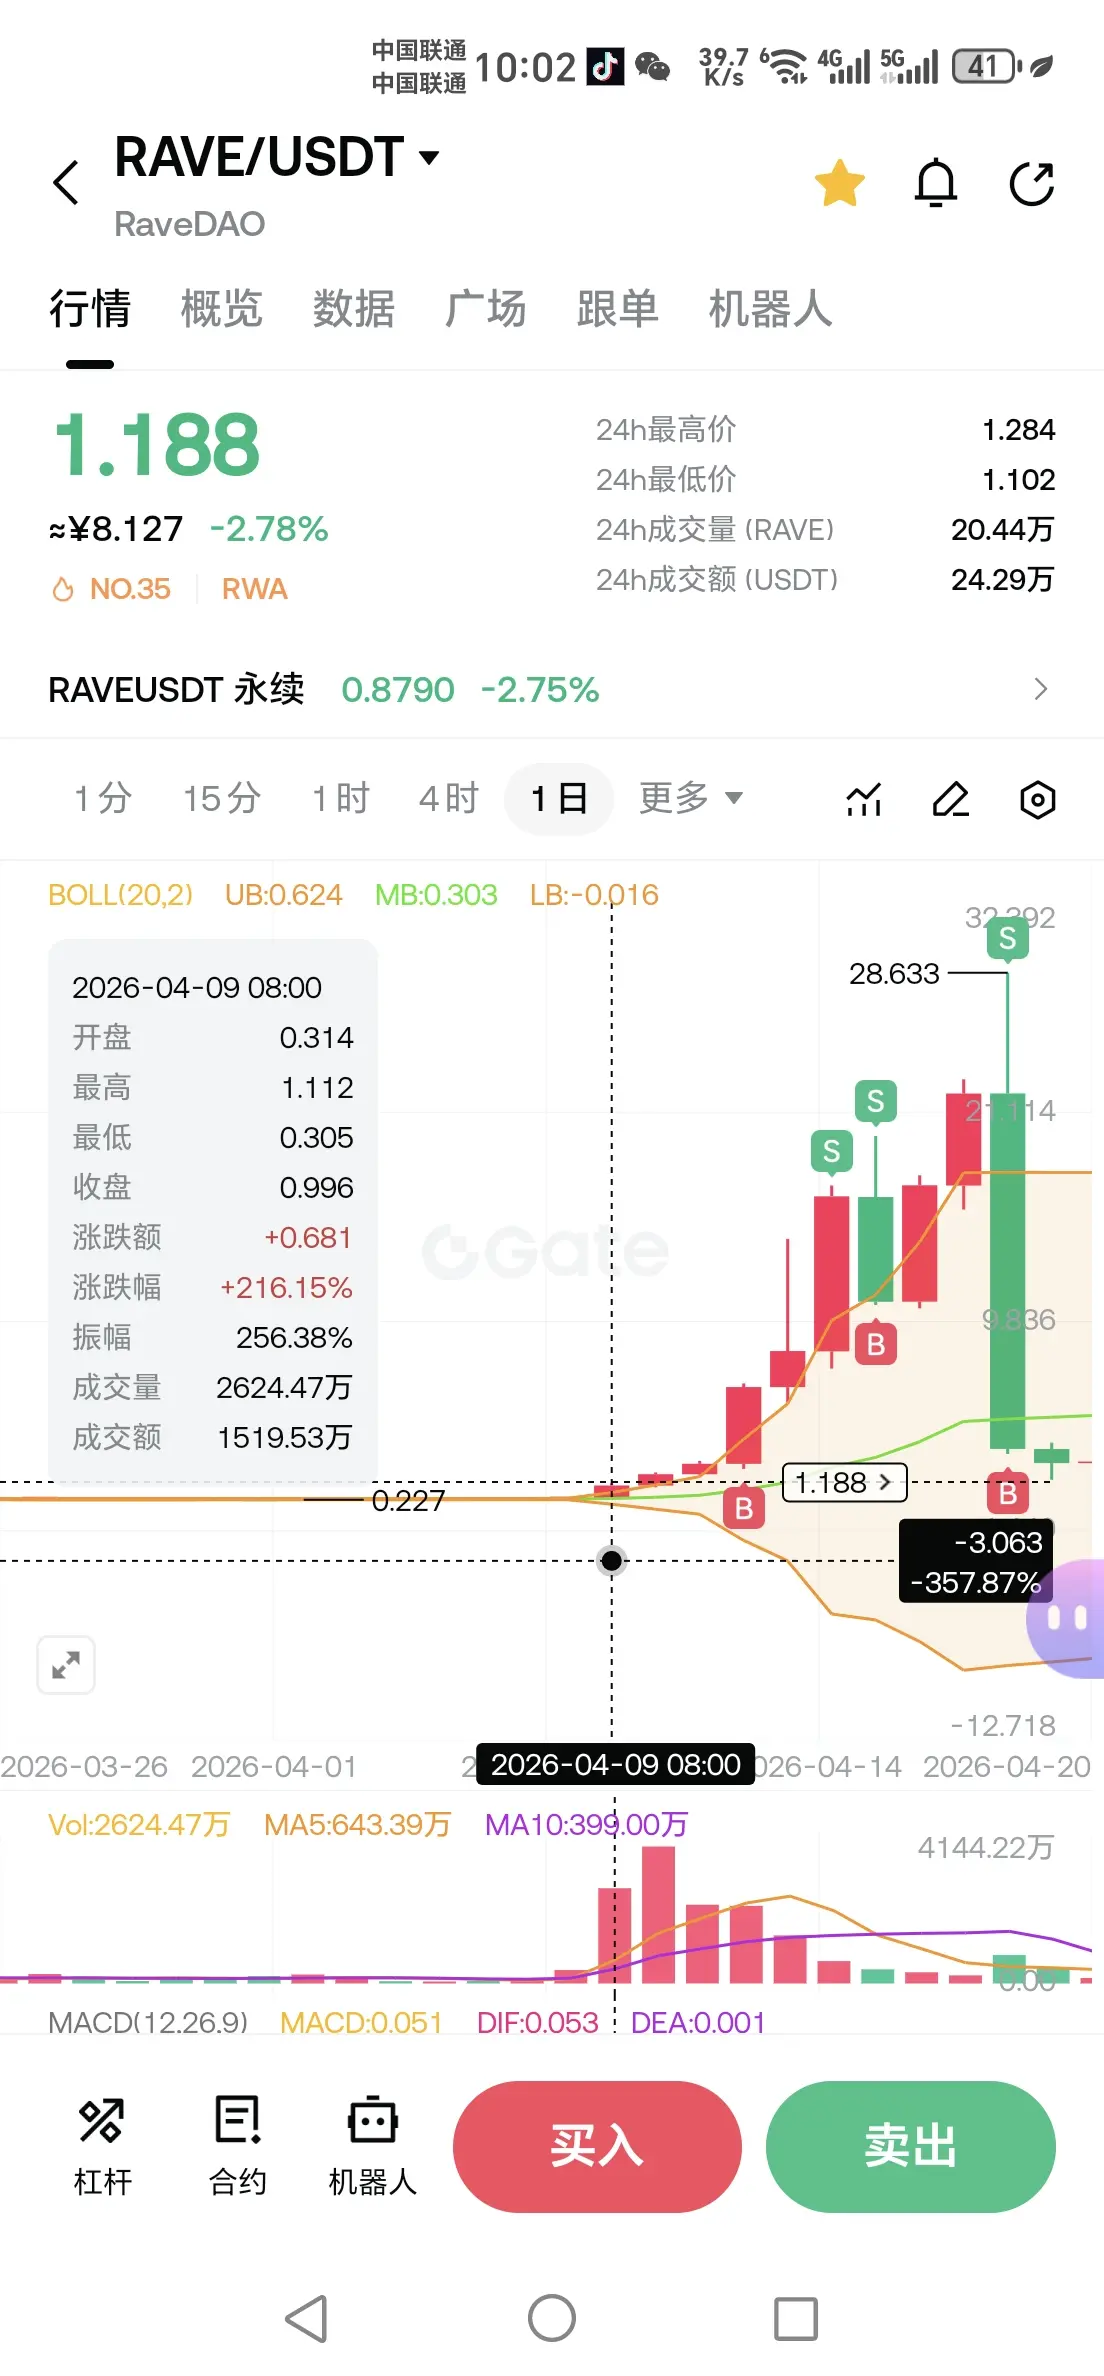Tap the -2.78% change percentage
Viewport: 1104px width, 2376px height.
coord(269,529)
